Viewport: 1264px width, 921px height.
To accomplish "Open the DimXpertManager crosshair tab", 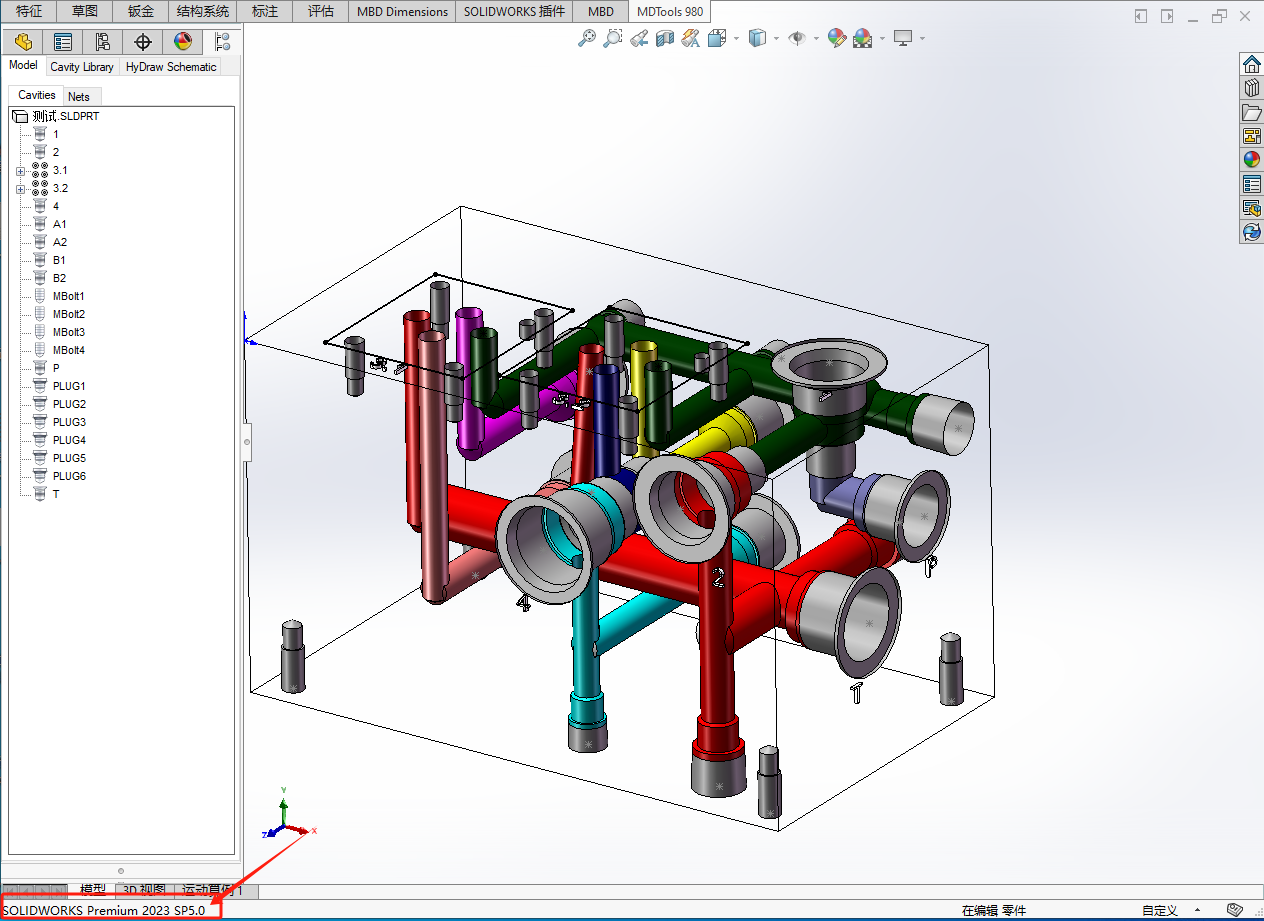I will [x=143, y=42].
